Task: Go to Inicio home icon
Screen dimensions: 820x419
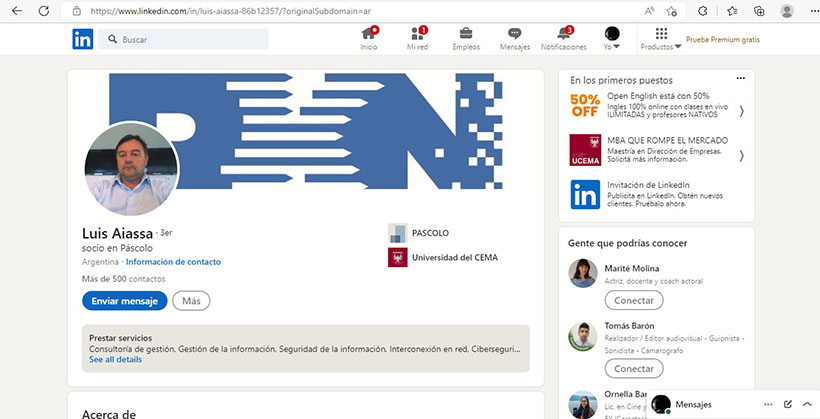Action: pyautogui.click(x=369, y=34)
